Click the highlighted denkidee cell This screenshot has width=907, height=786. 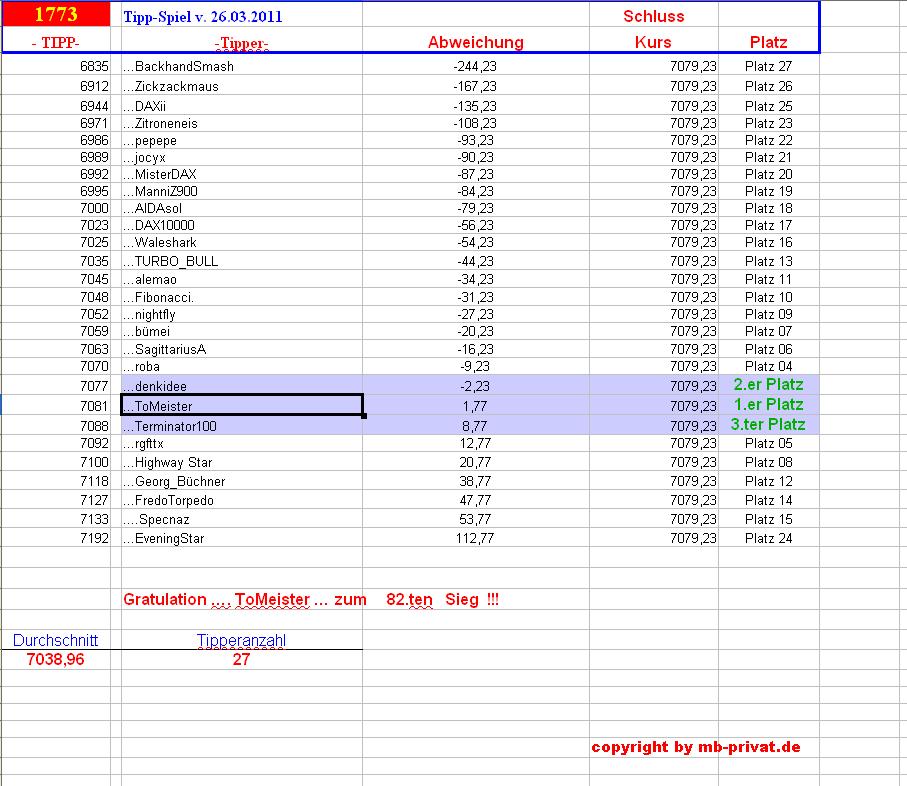(x=242, y=386)
